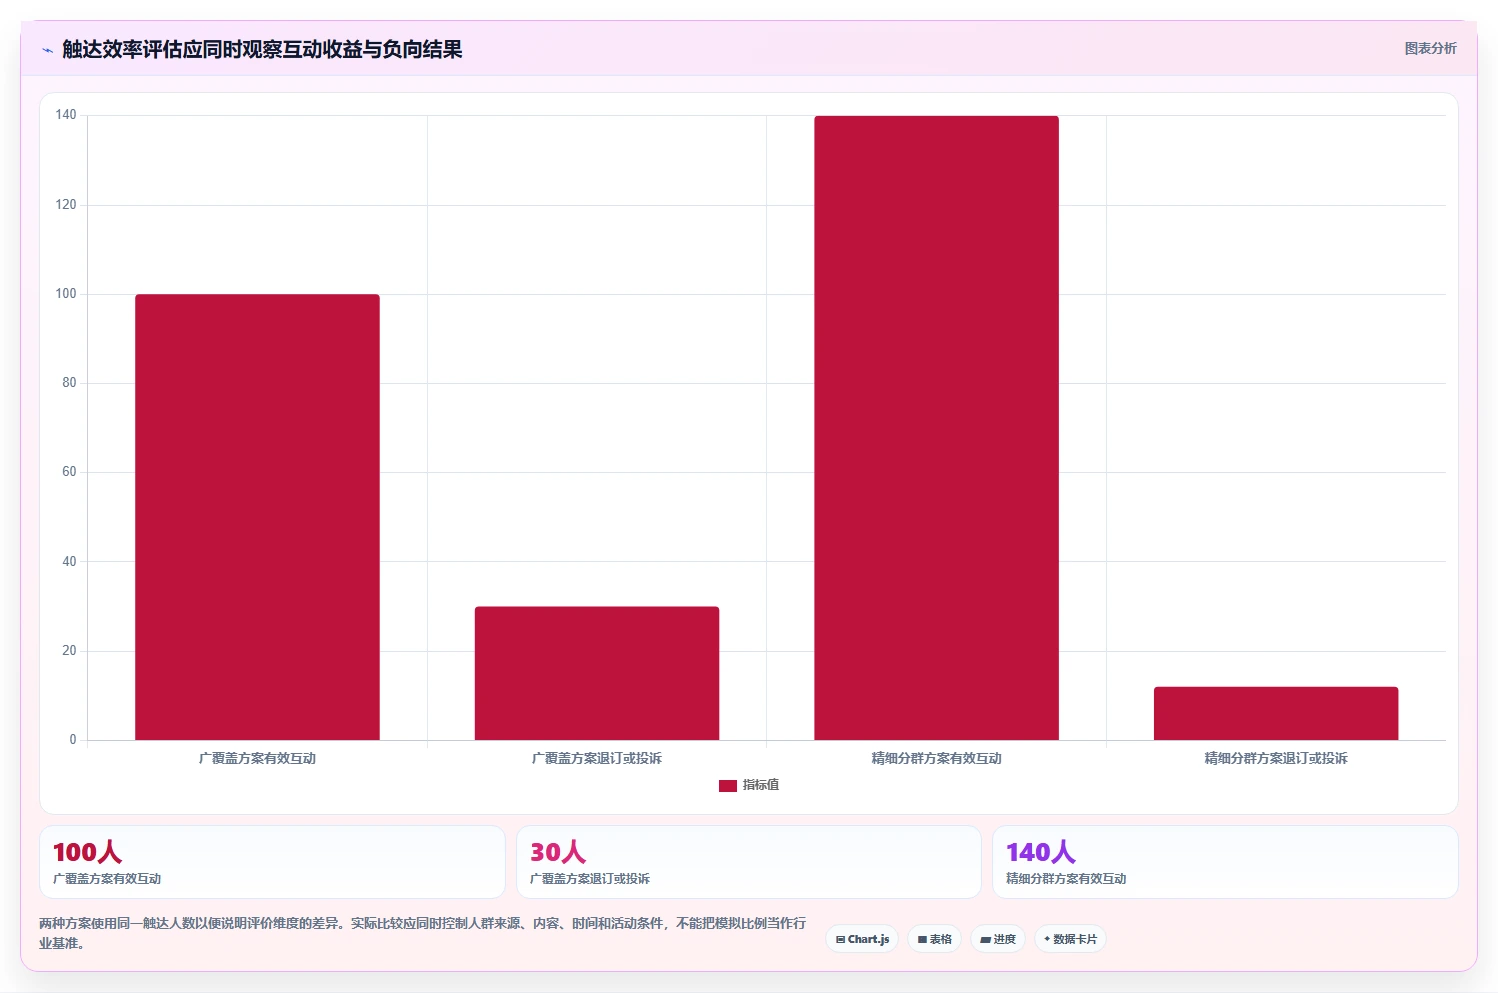Open the 140人 data card

pyautogui.click(x=1225, y=862)
